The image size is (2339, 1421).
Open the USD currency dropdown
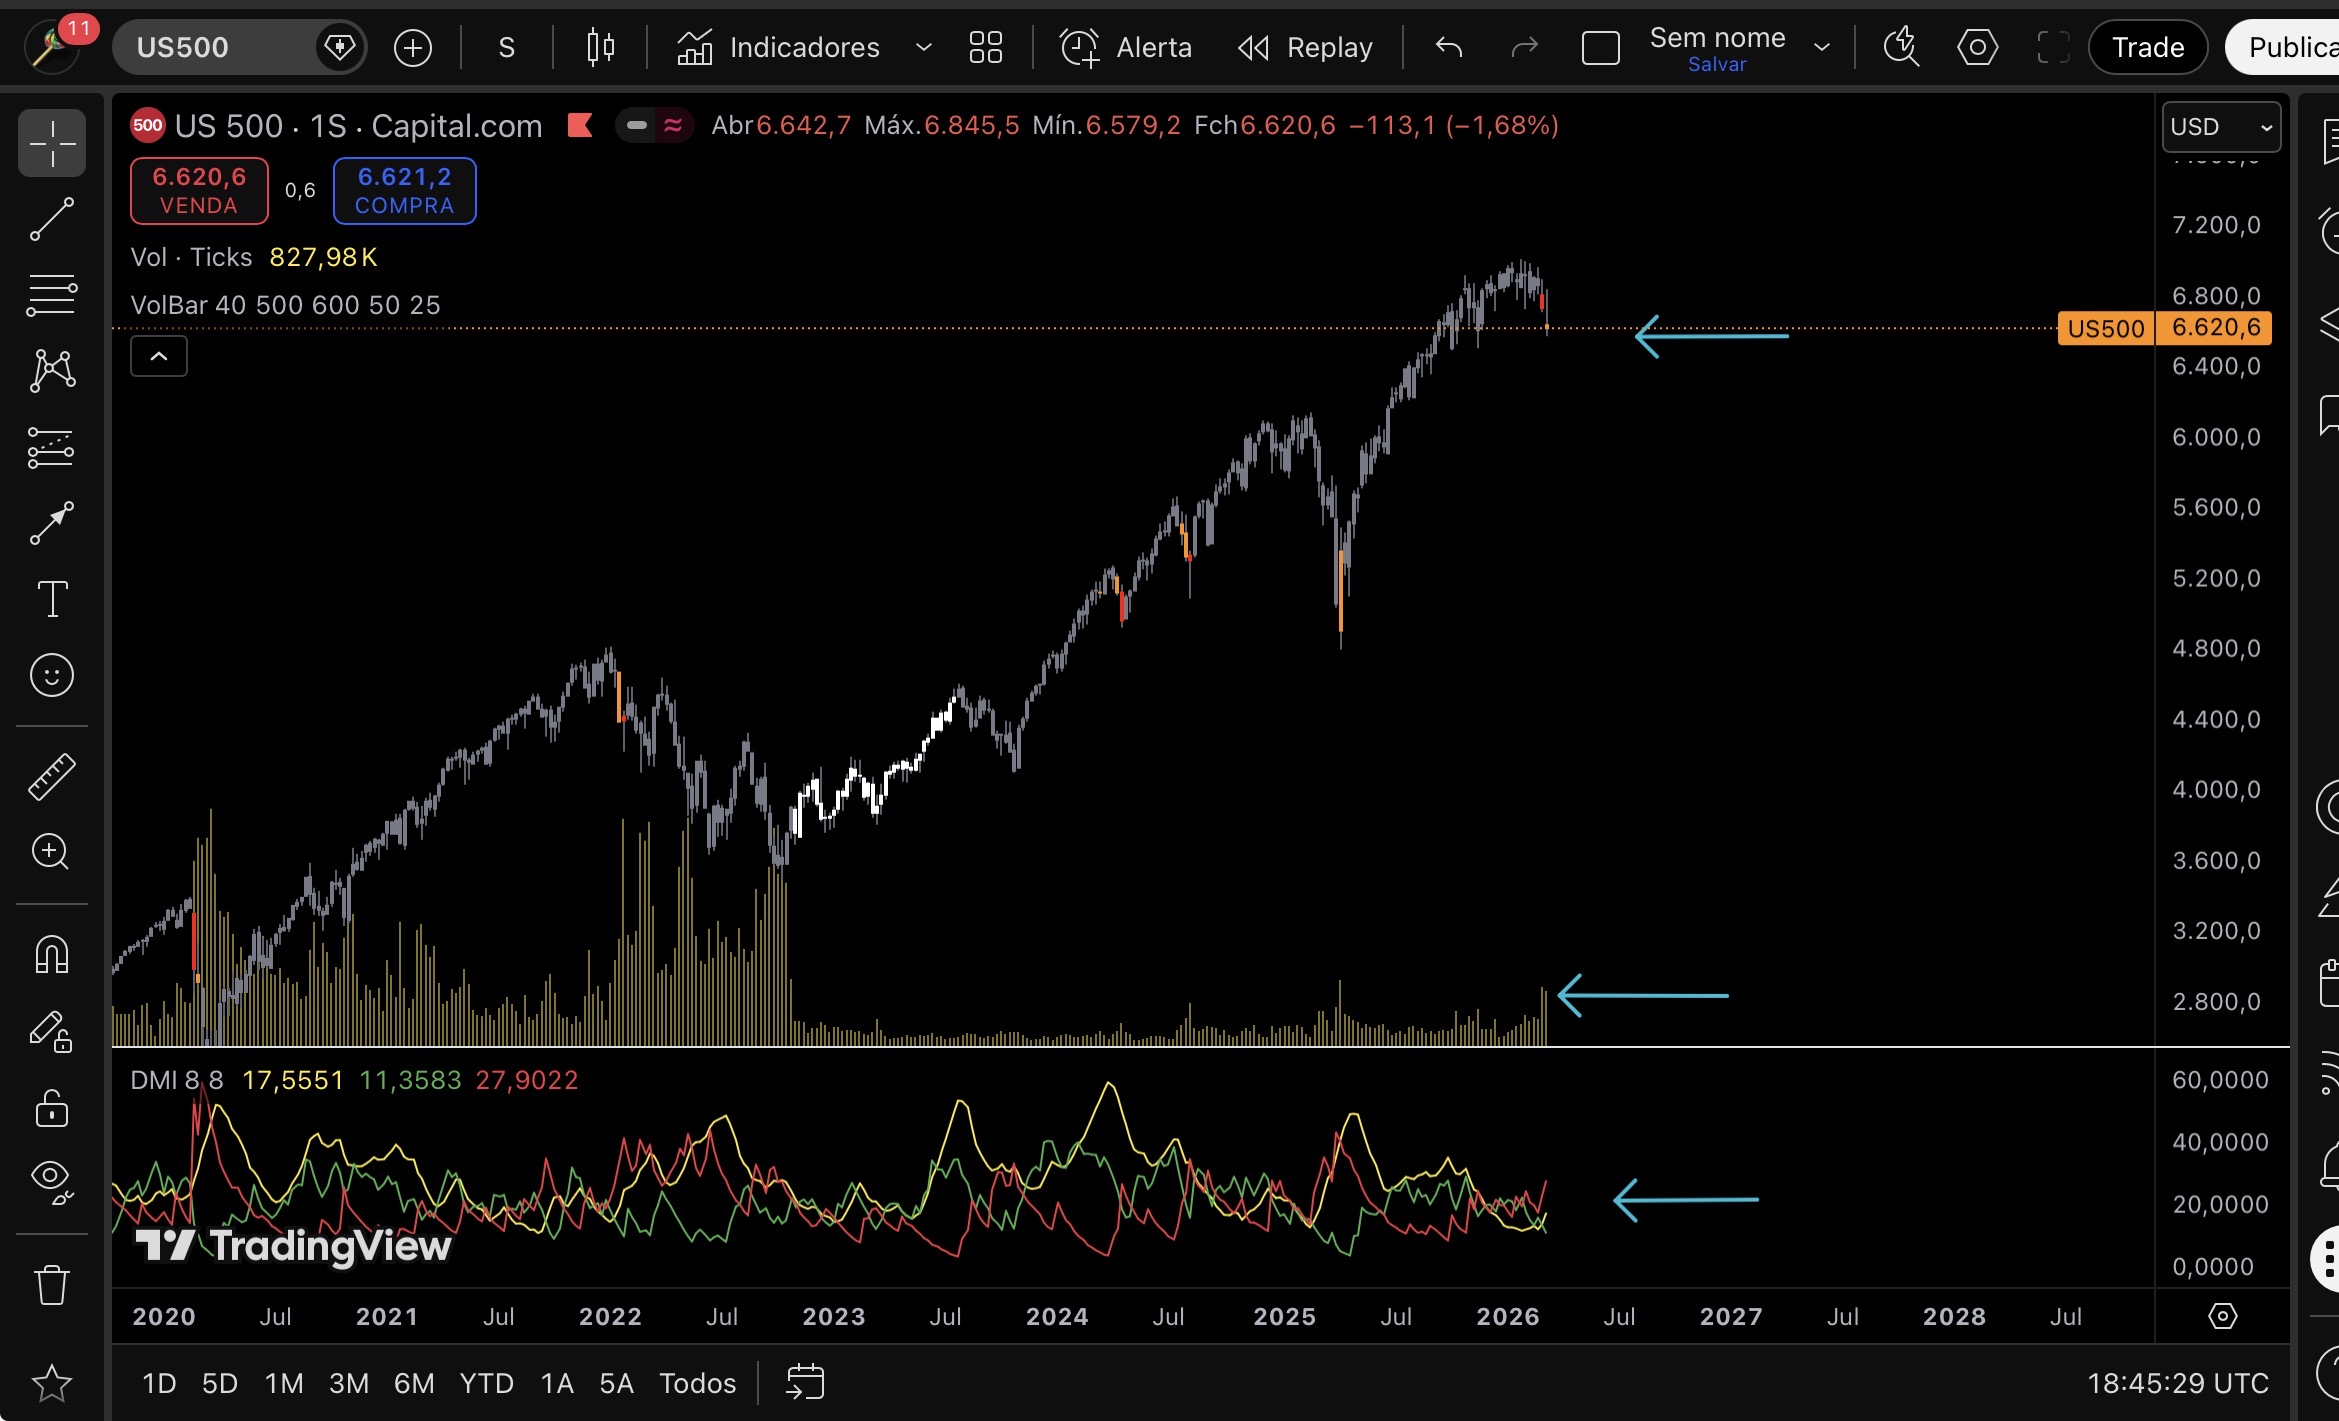point(2220,127)
